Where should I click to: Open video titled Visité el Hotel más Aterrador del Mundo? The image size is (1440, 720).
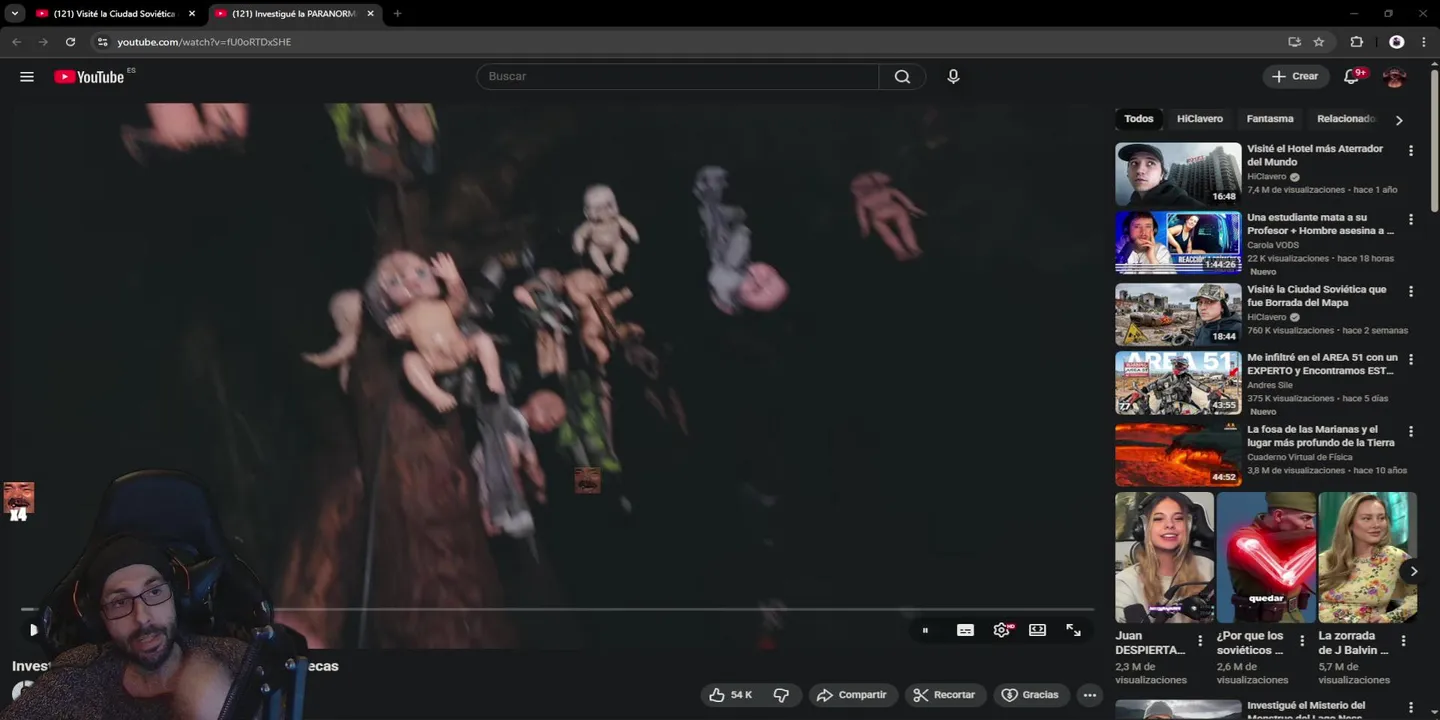pyautogui.click(x=1315, y=155)
